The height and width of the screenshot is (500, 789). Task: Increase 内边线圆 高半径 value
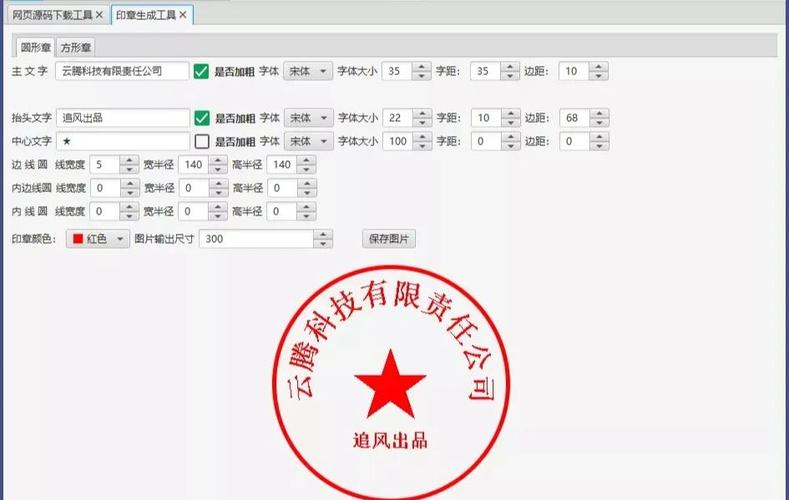click(307, 184)
